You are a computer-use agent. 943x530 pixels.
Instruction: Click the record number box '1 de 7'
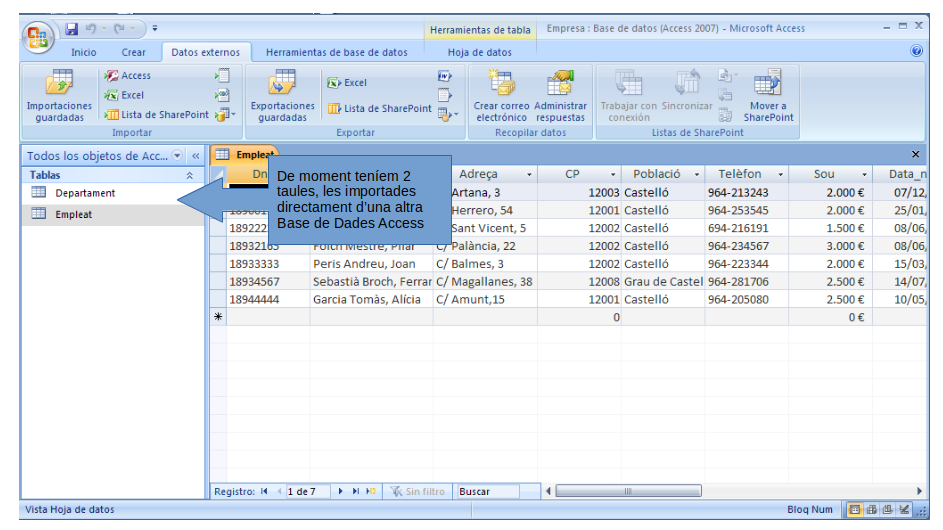click(308, 491)
